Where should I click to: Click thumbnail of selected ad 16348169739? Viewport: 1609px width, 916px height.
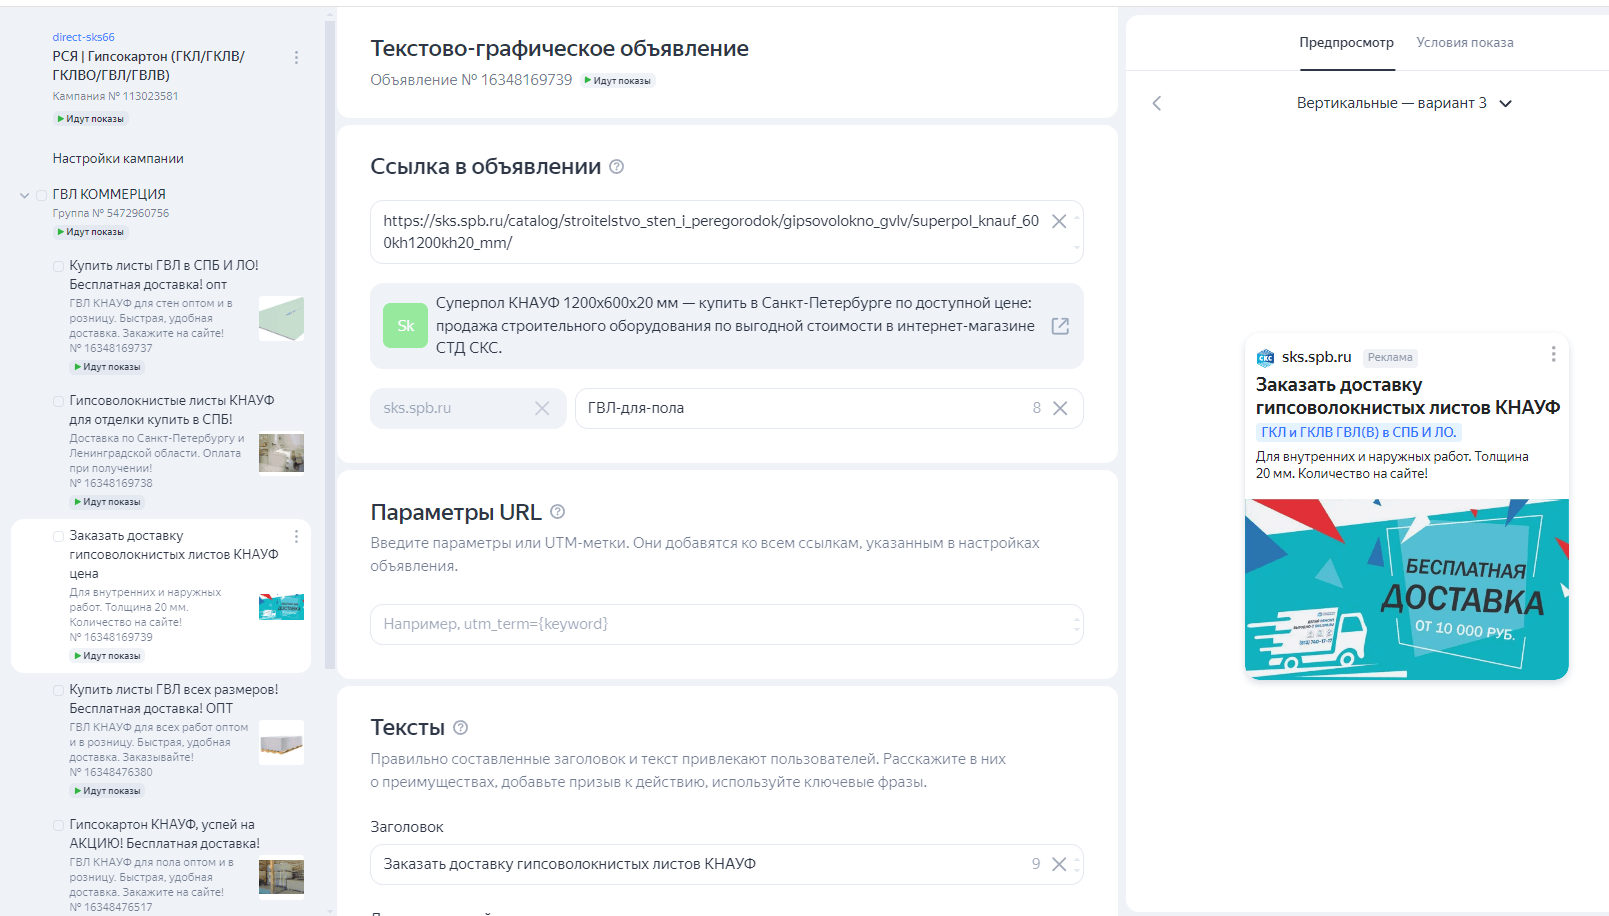pos(281,607)
